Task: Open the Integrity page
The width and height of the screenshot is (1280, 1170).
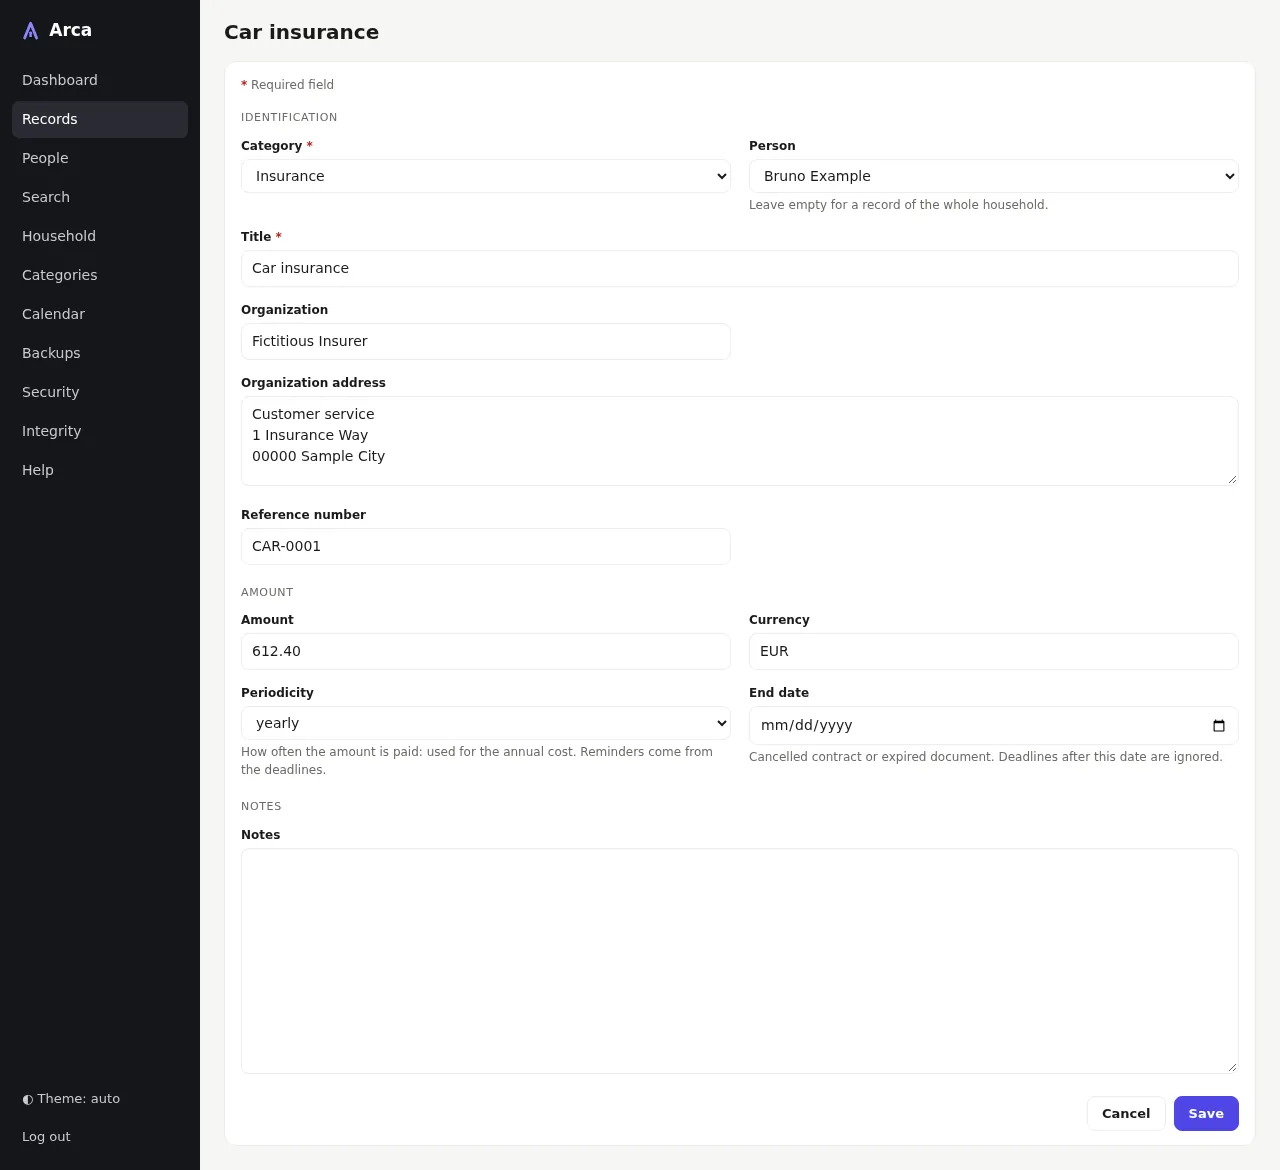Action: [x=100, y=431]
